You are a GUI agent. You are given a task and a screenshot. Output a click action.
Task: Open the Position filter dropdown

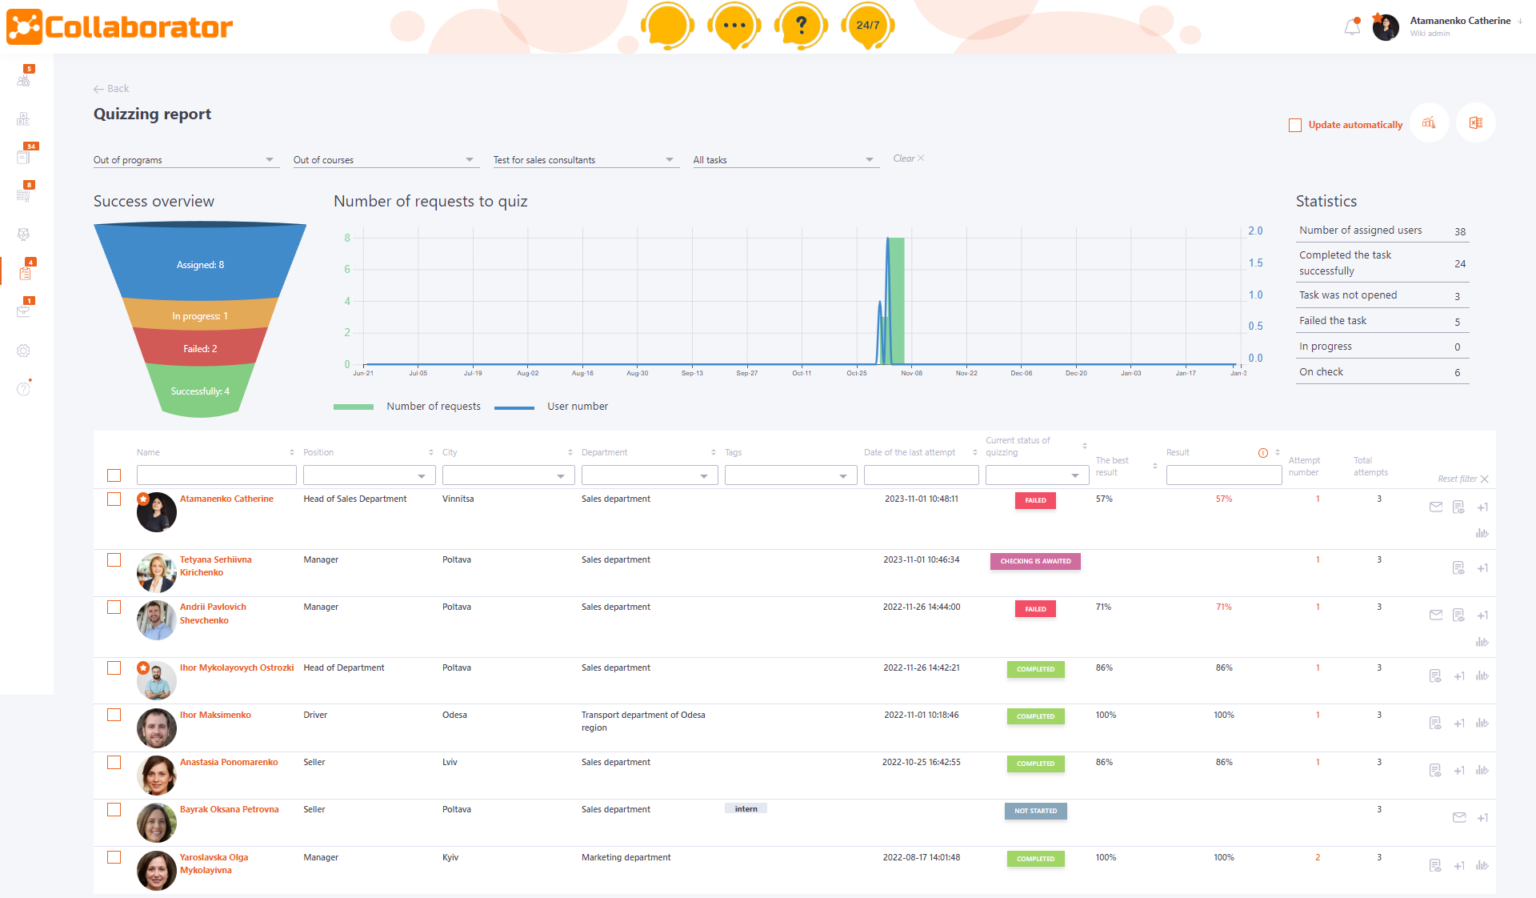click(x=369, y=476)
